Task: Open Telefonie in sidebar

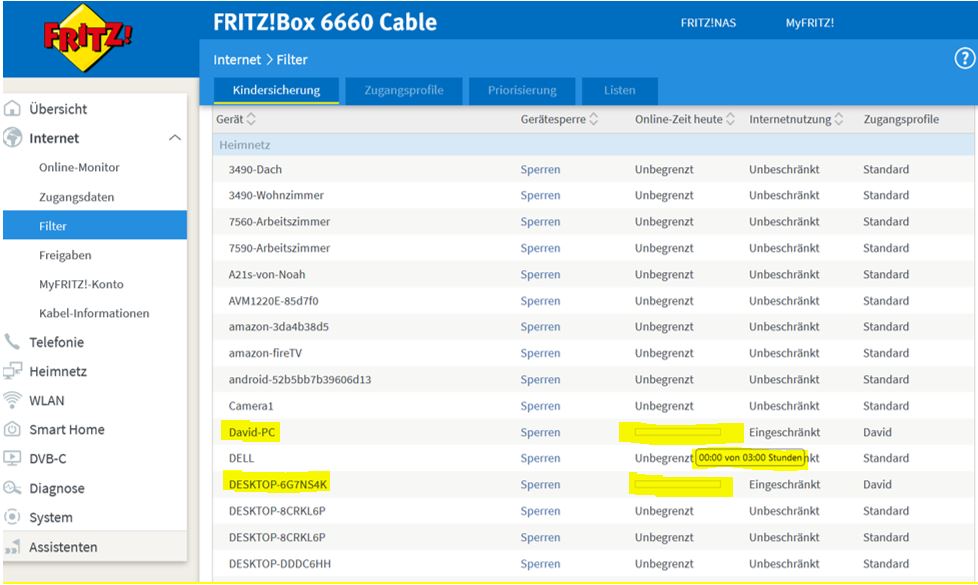Action: point(56,342)
